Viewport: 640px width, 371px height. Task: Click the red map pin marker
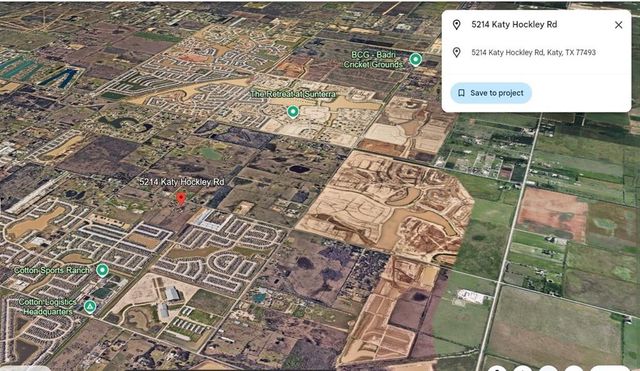[181, 199]
